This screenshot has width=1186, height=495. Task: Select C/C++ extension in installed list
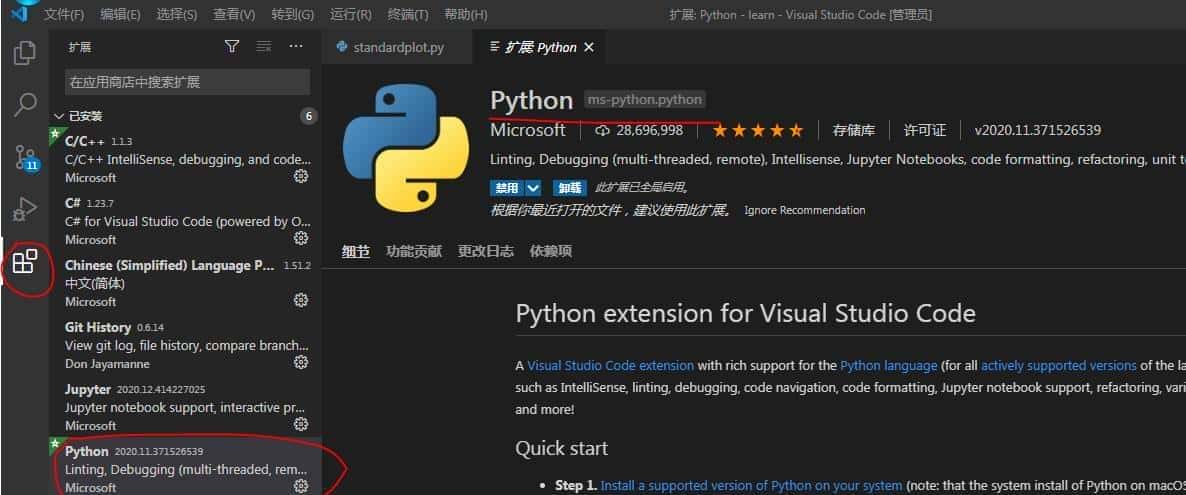pos(185,158)
